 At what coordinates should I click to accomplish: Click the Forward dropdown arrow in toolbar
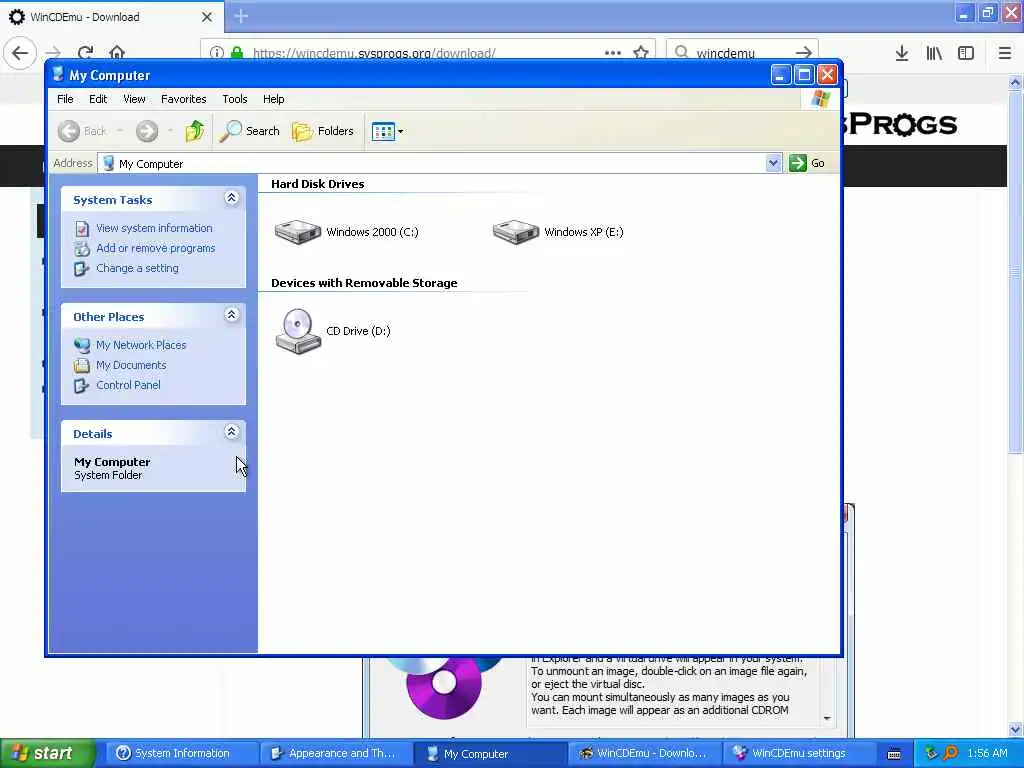coord(170,131)
